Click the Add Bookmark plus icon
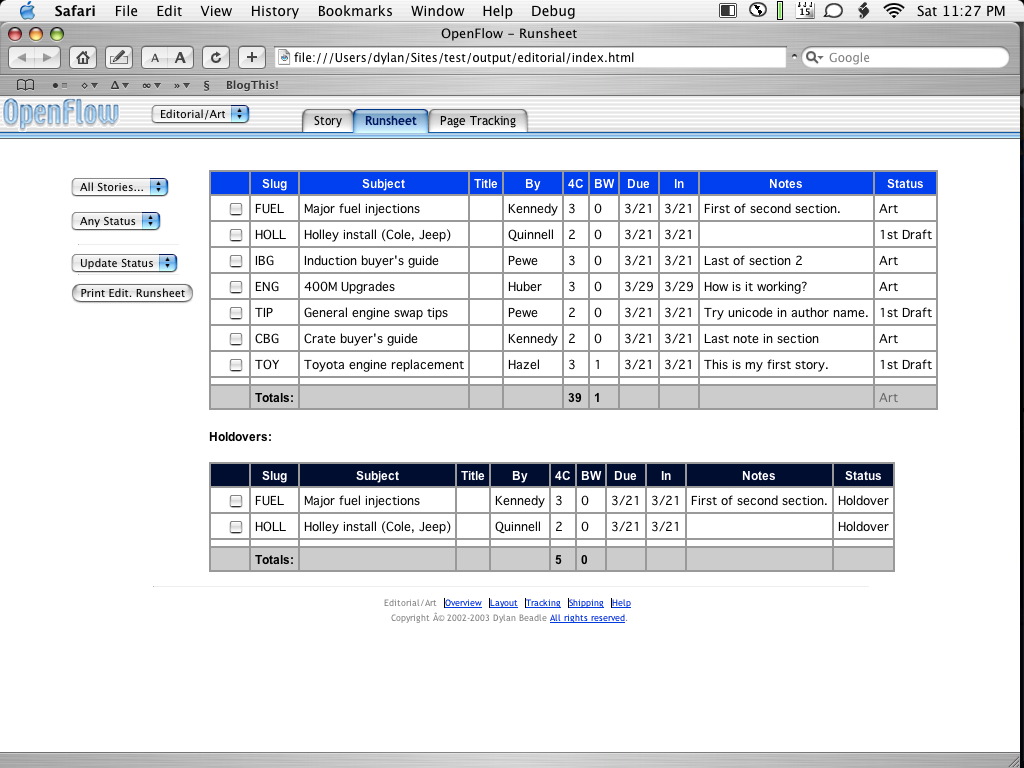 pyautogui.click(x=251, y=58)
